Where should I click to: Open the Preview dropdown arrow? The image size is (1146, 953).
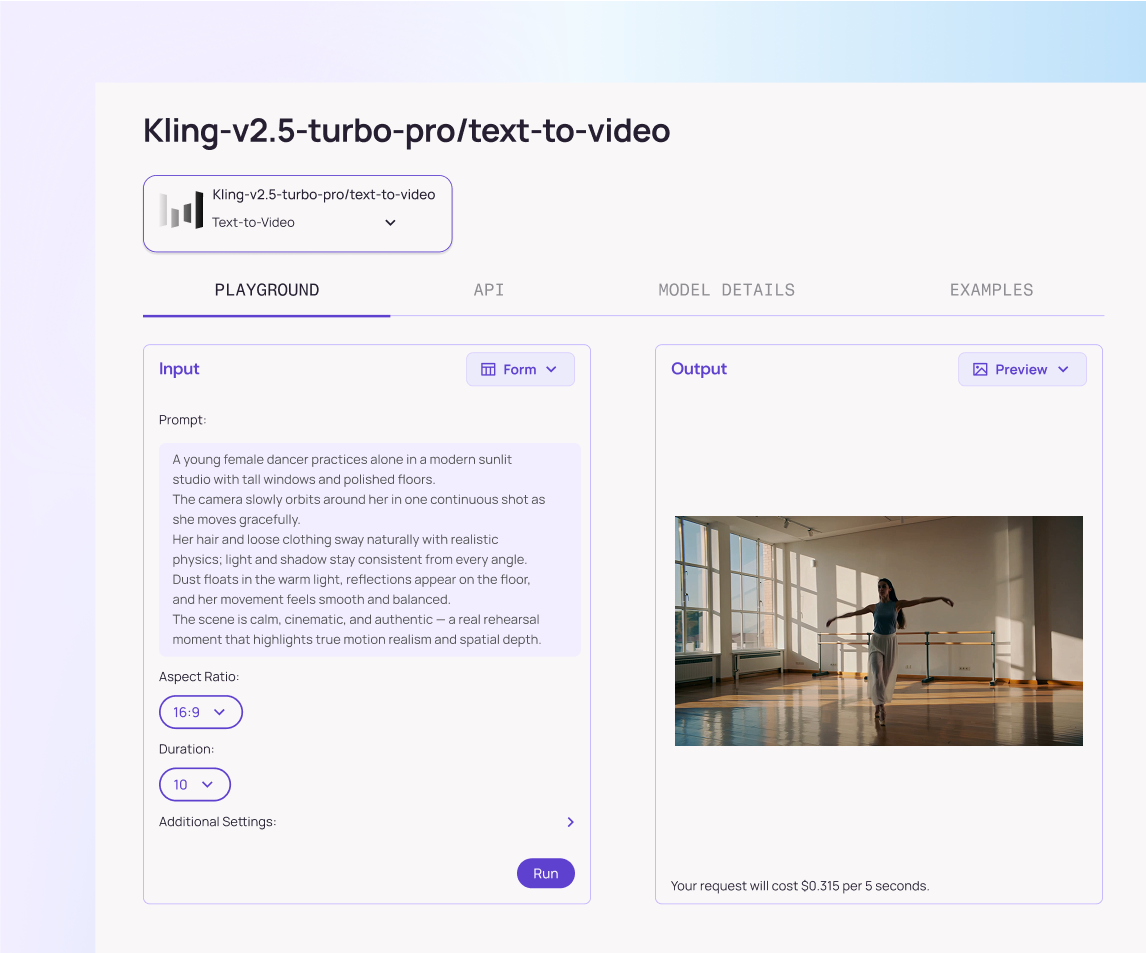point(1064,369)
